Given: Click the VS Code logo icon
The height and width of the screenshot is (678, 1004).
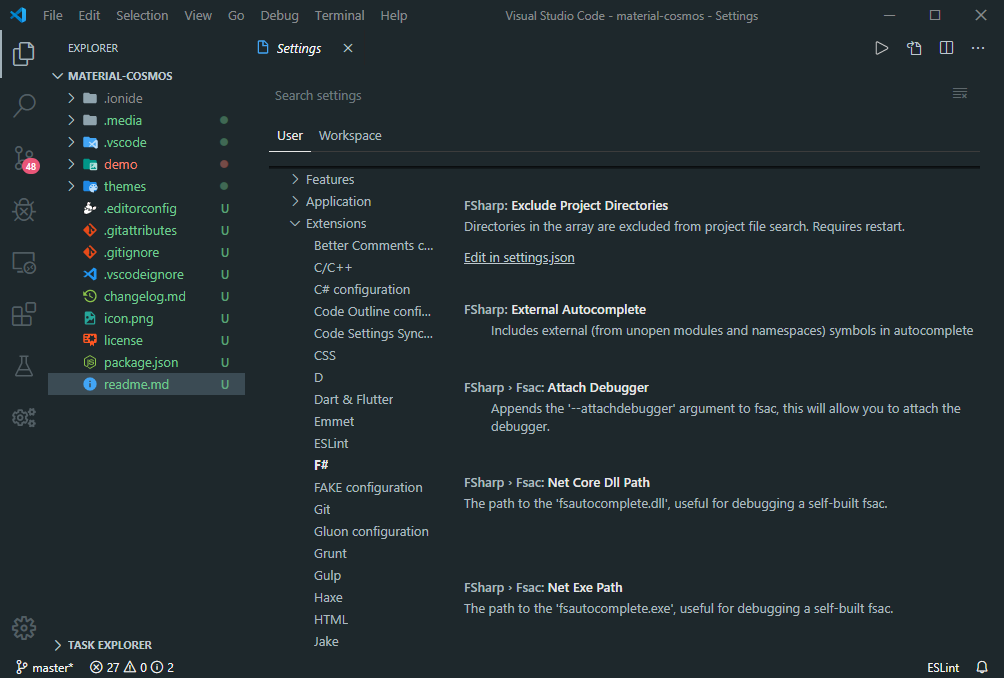Looking at the screenshot, I should click(x=19, y=15).
